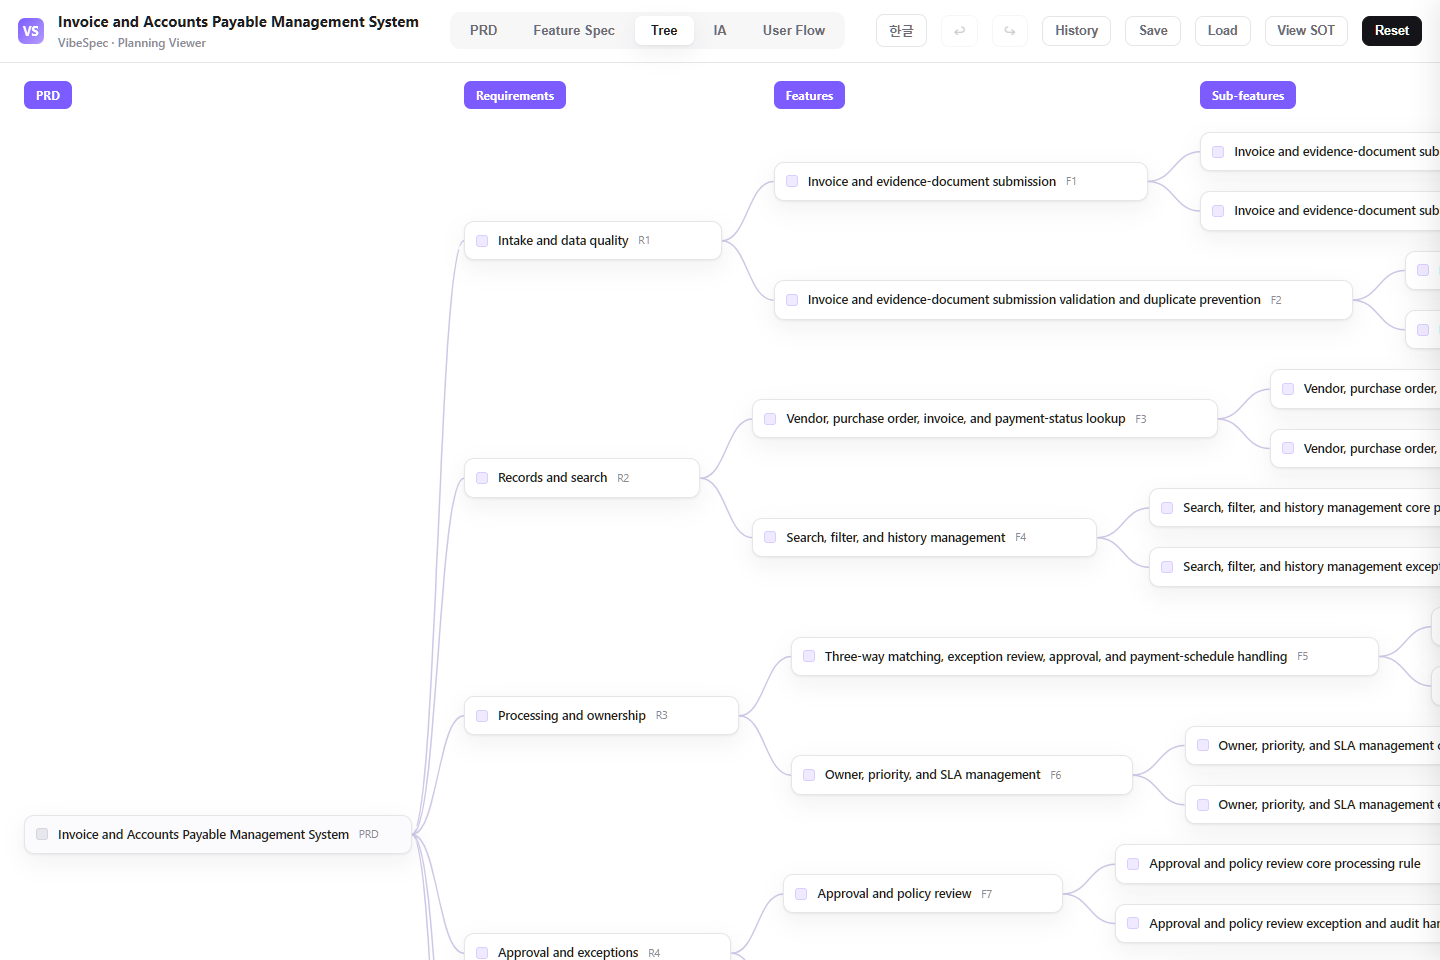Select Search, filter, history management core sub-feature
This screenshot has height=960, width=1440.
click(1295, 508)
